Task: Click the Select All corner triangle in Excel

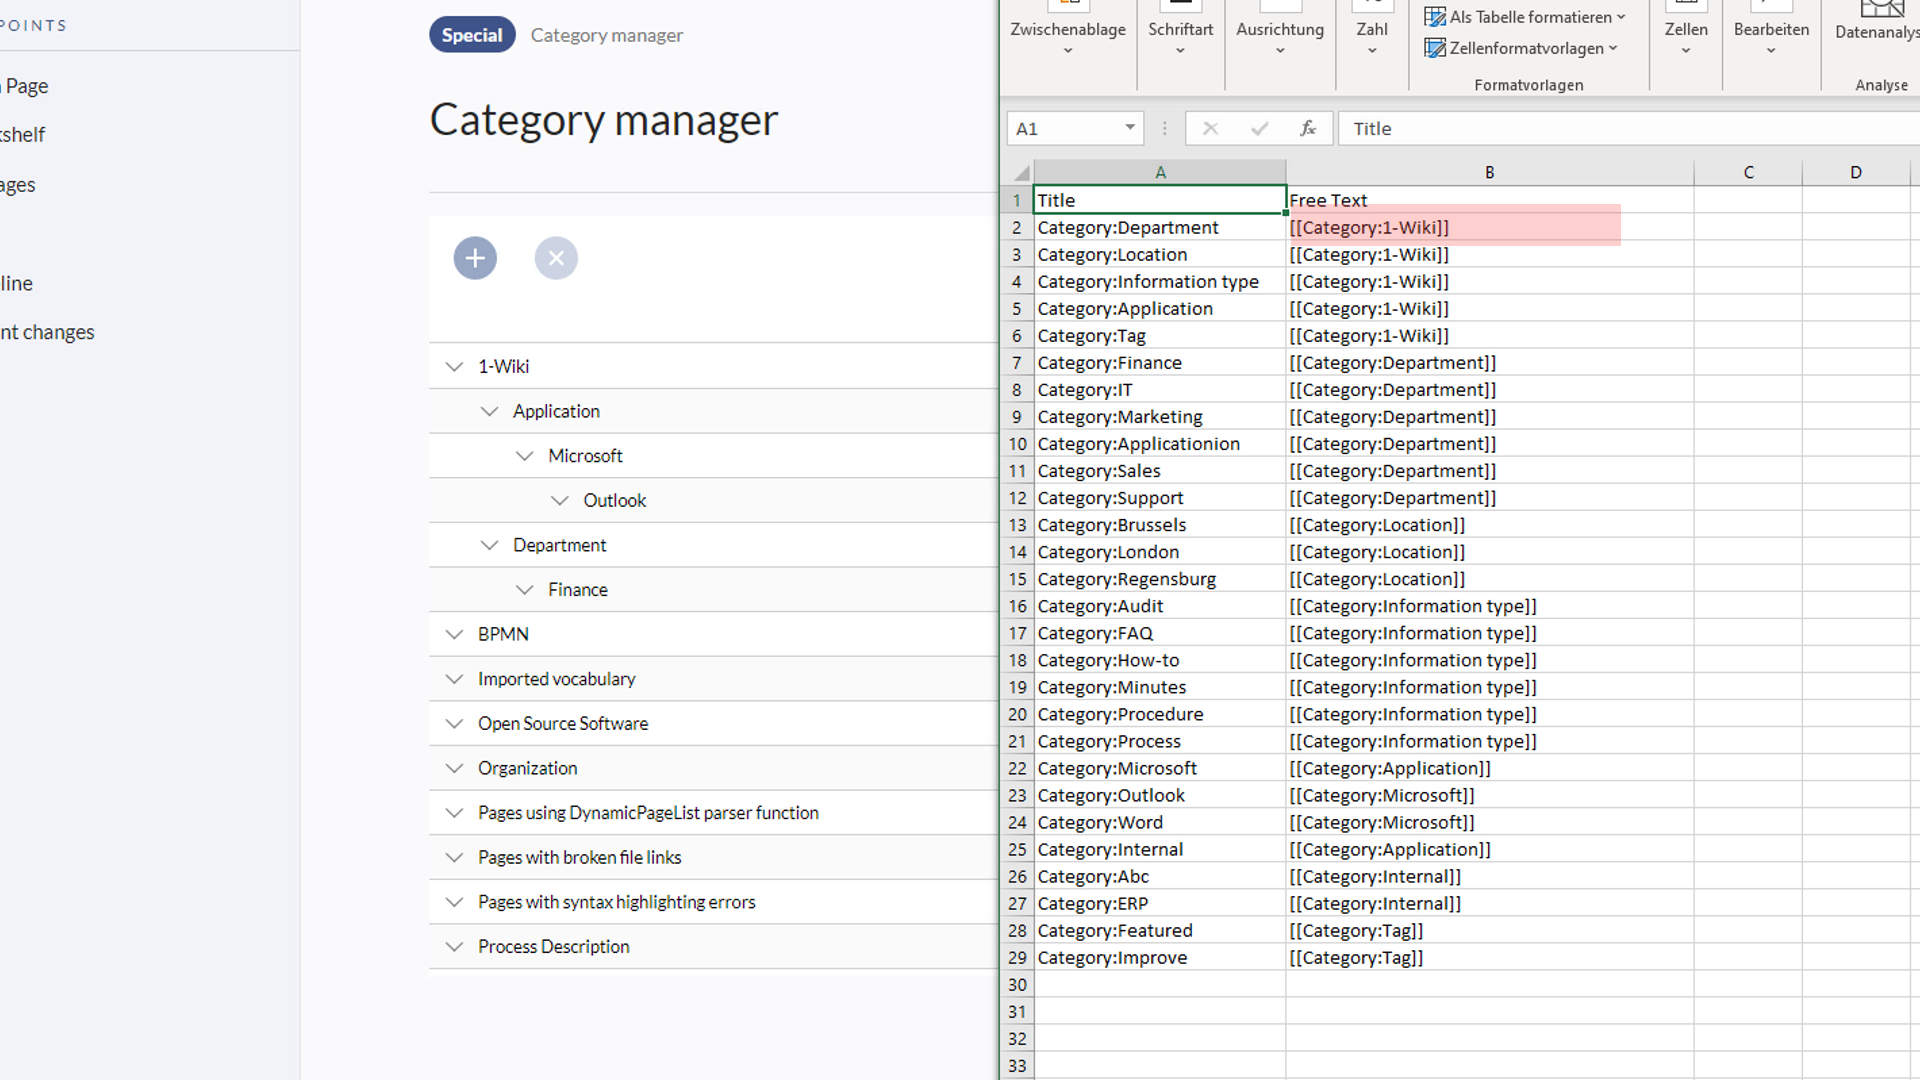Action: tap(1020, 173)
